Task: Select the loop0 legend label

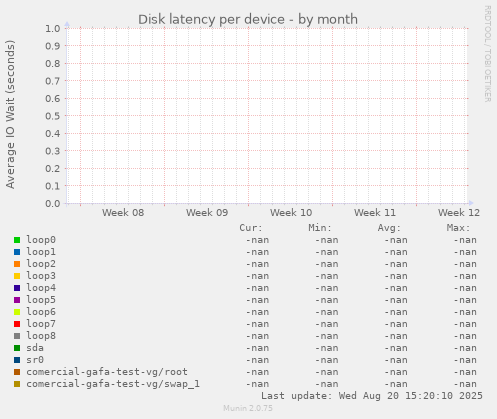Action: pyautogui.click(x=41, y=240)
